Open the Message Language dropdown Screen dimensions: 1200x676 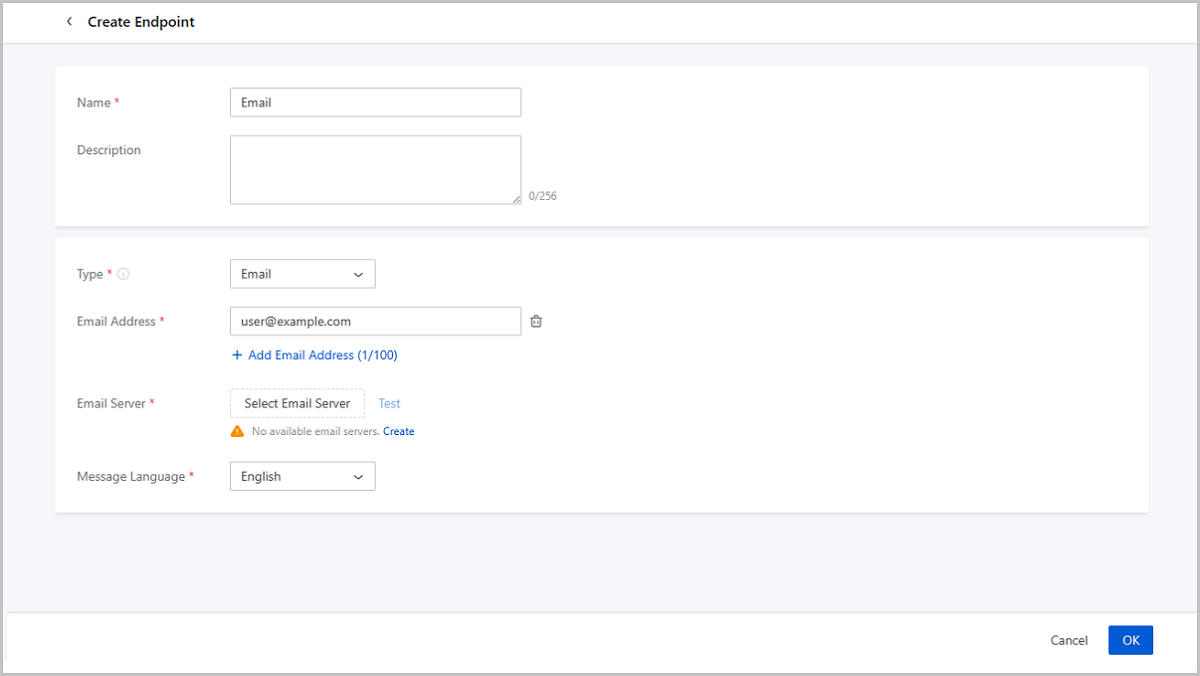pyautogui.click(x=303, y=477)
